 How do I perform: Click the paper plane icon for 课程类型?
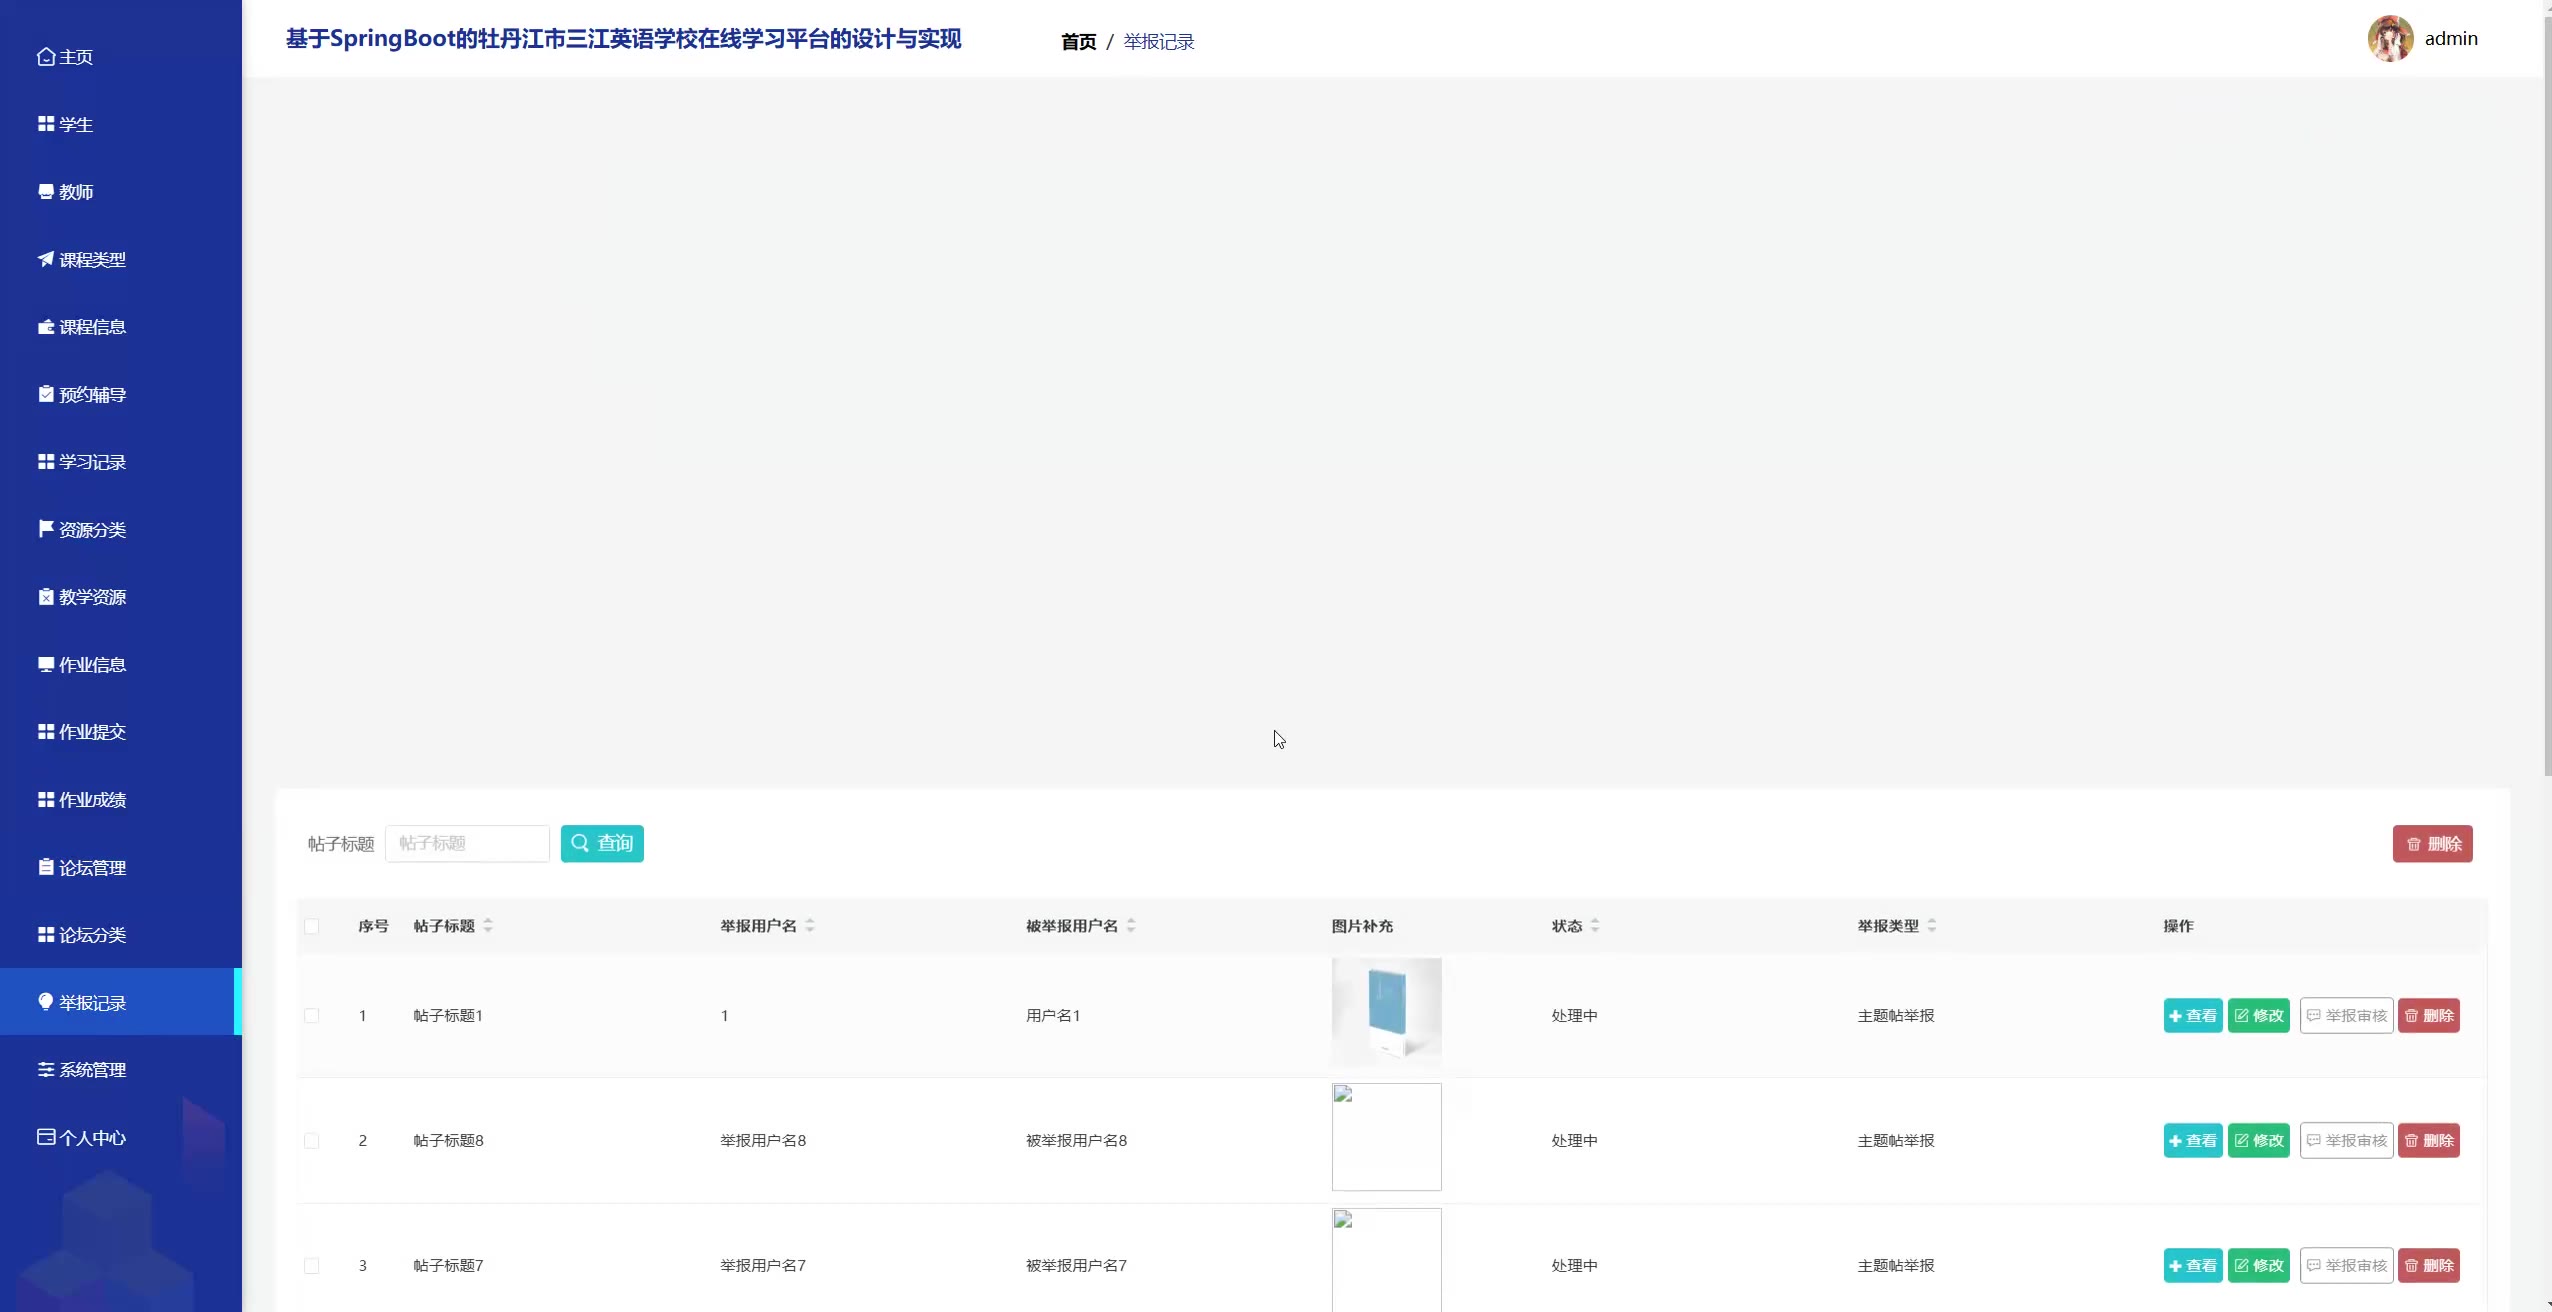coord(45,259)
